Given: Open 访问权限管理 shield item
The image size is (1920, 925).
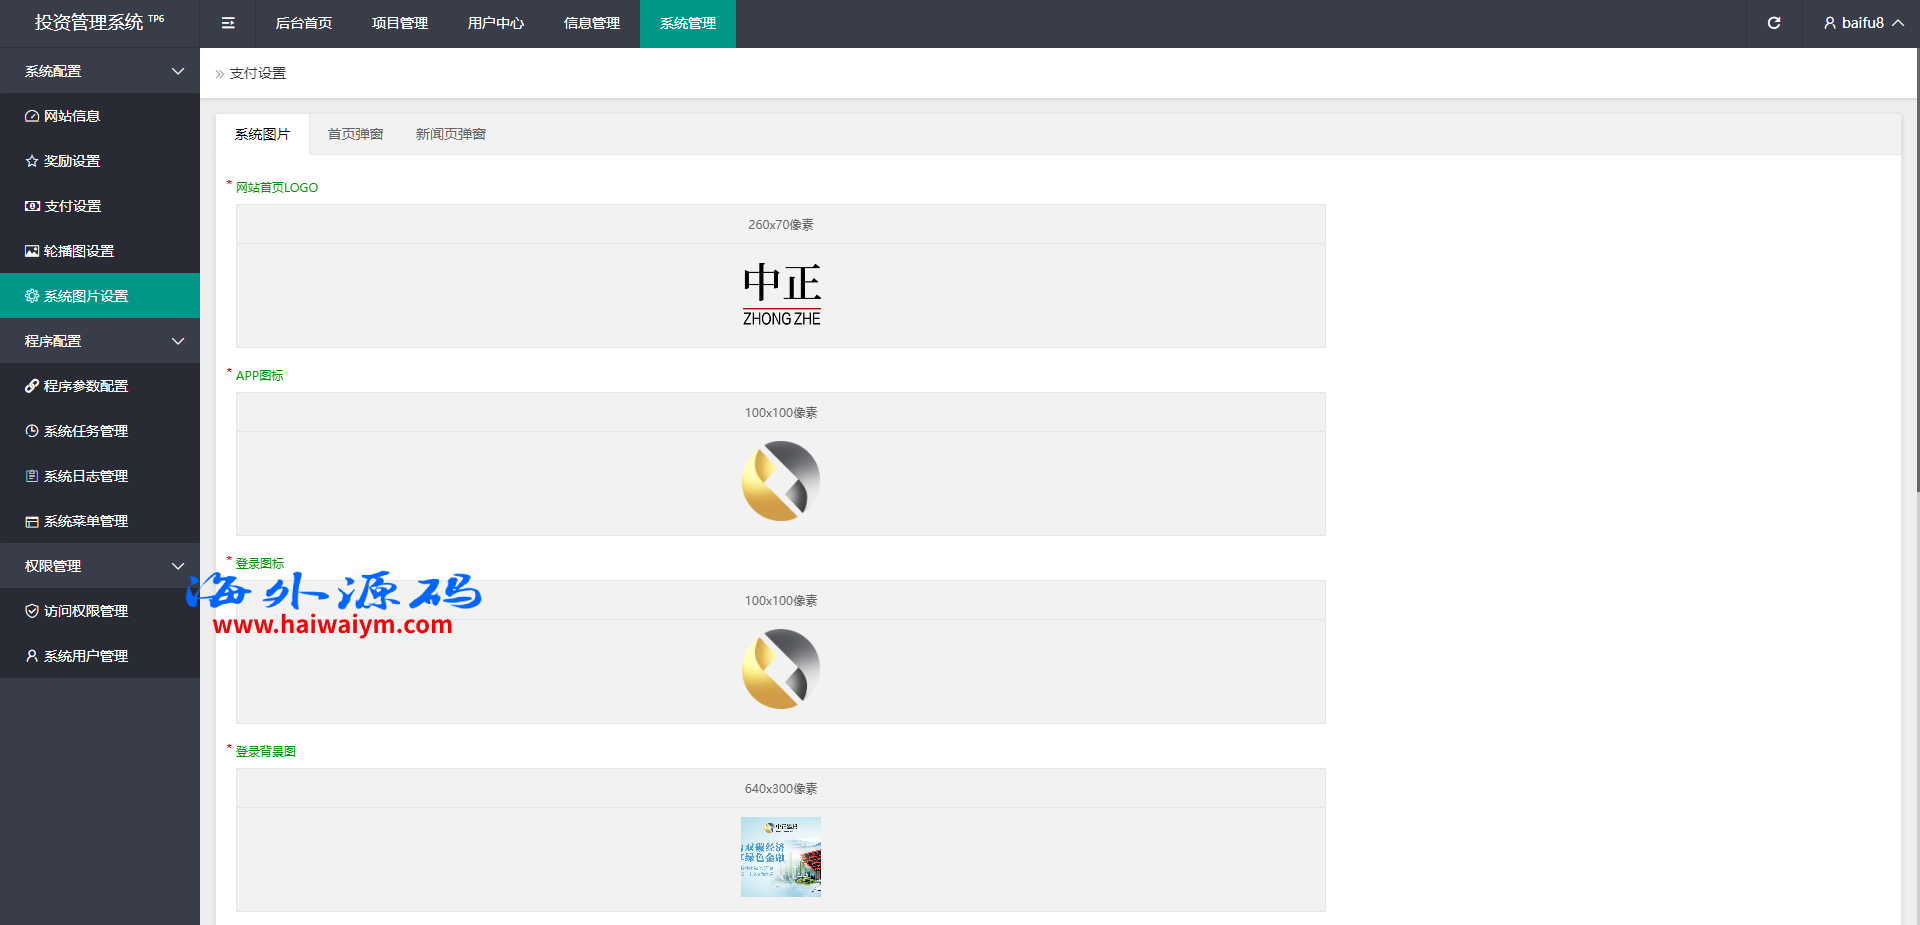Looking at the screenshot, I should tap(85, 611).
